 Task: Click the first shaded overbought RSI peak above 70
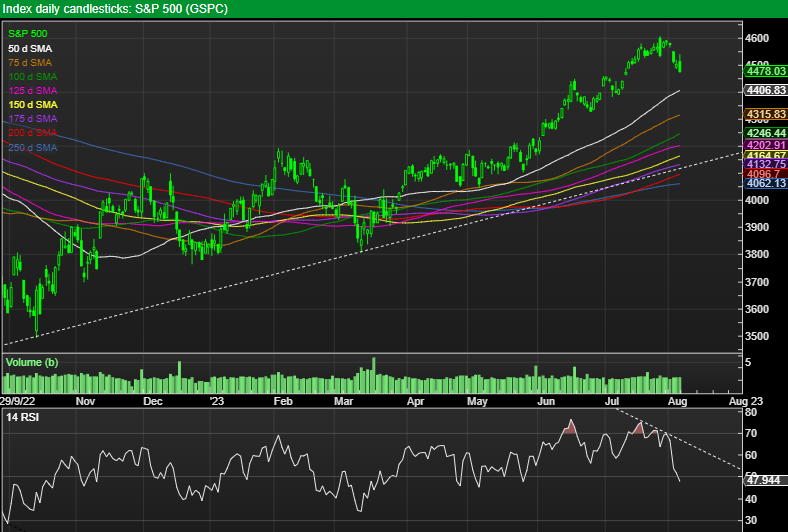click(570, 428)
